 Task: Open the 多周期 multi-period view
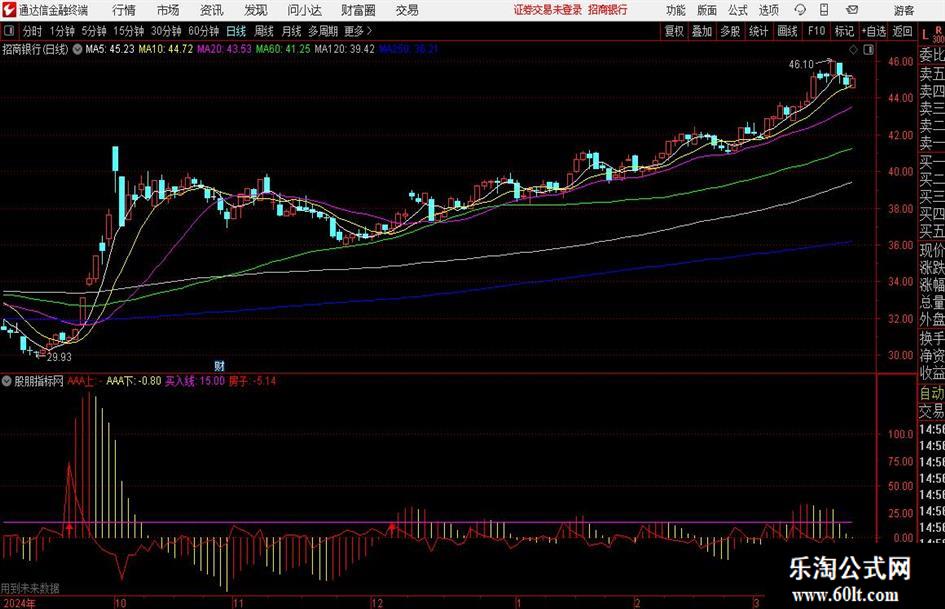point(323,31)
